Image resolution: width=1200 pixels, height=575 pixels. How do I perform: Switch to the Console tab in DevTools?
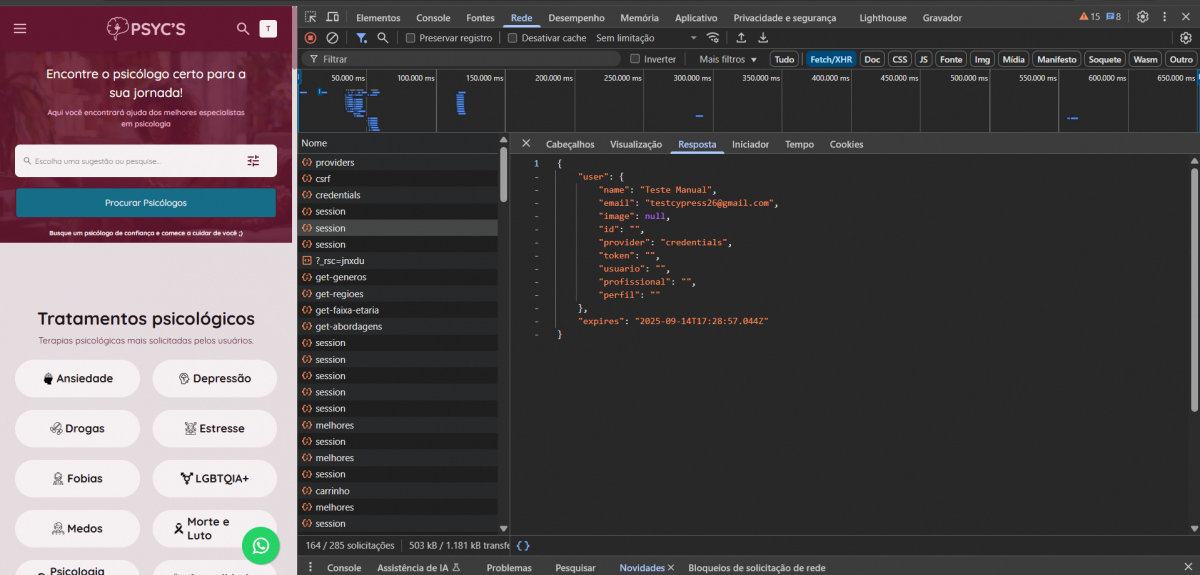(x=433, y=17)
